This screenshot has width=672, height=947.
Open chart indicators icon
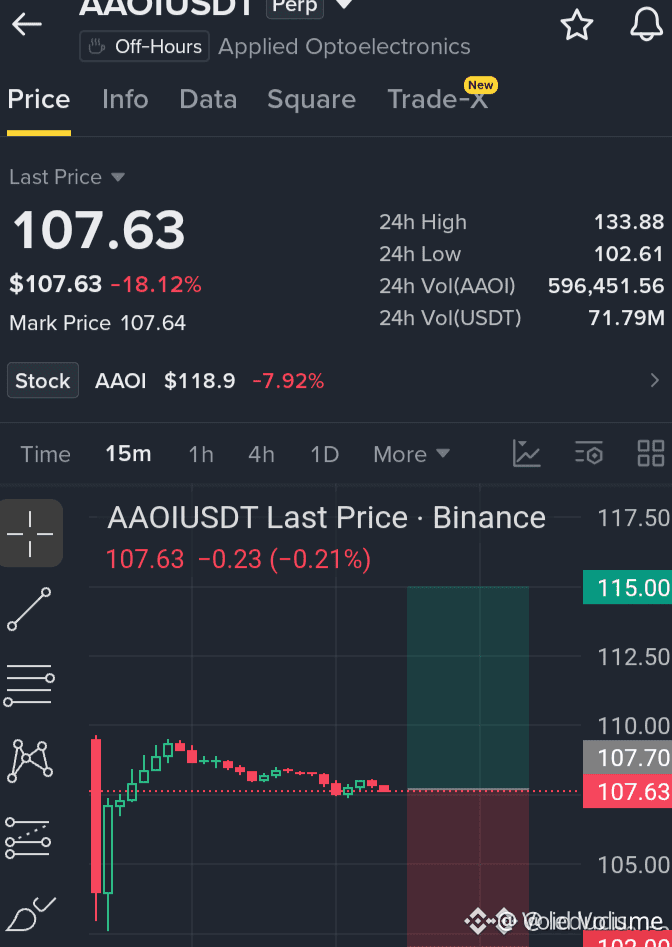pos(526,454)
